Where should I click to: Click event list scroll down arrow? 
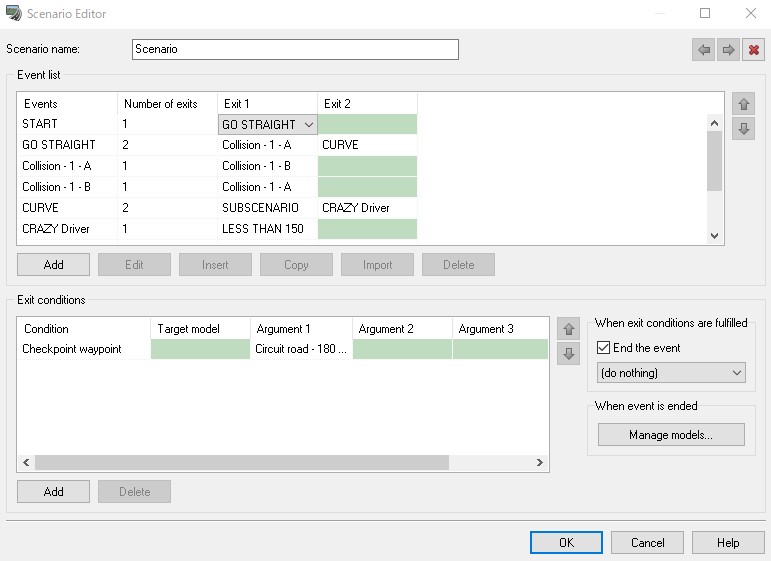click(714, 236)
